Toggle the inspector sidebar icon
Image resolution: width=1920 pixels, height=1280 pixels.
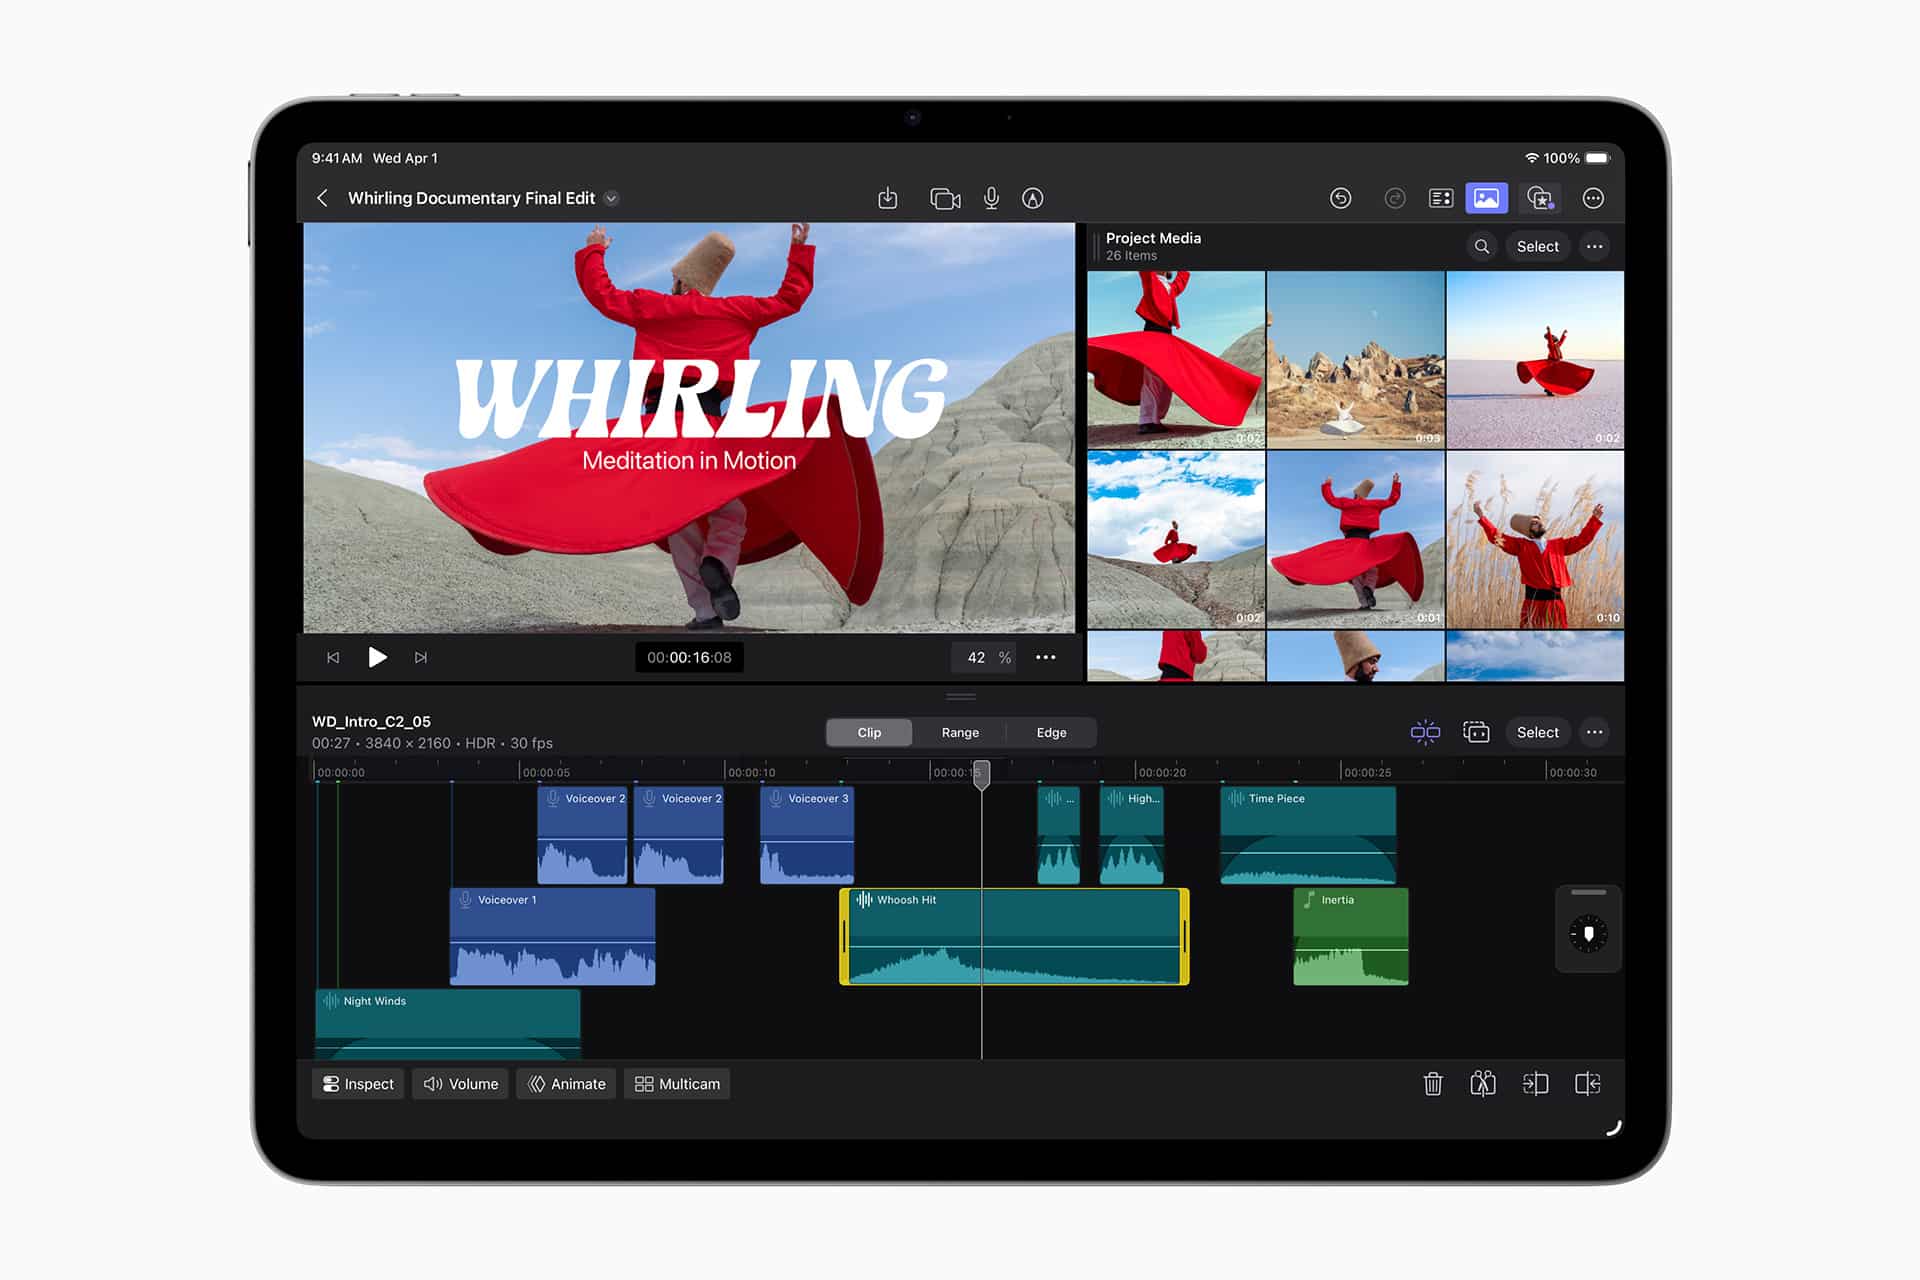[x=1440, y=198]
